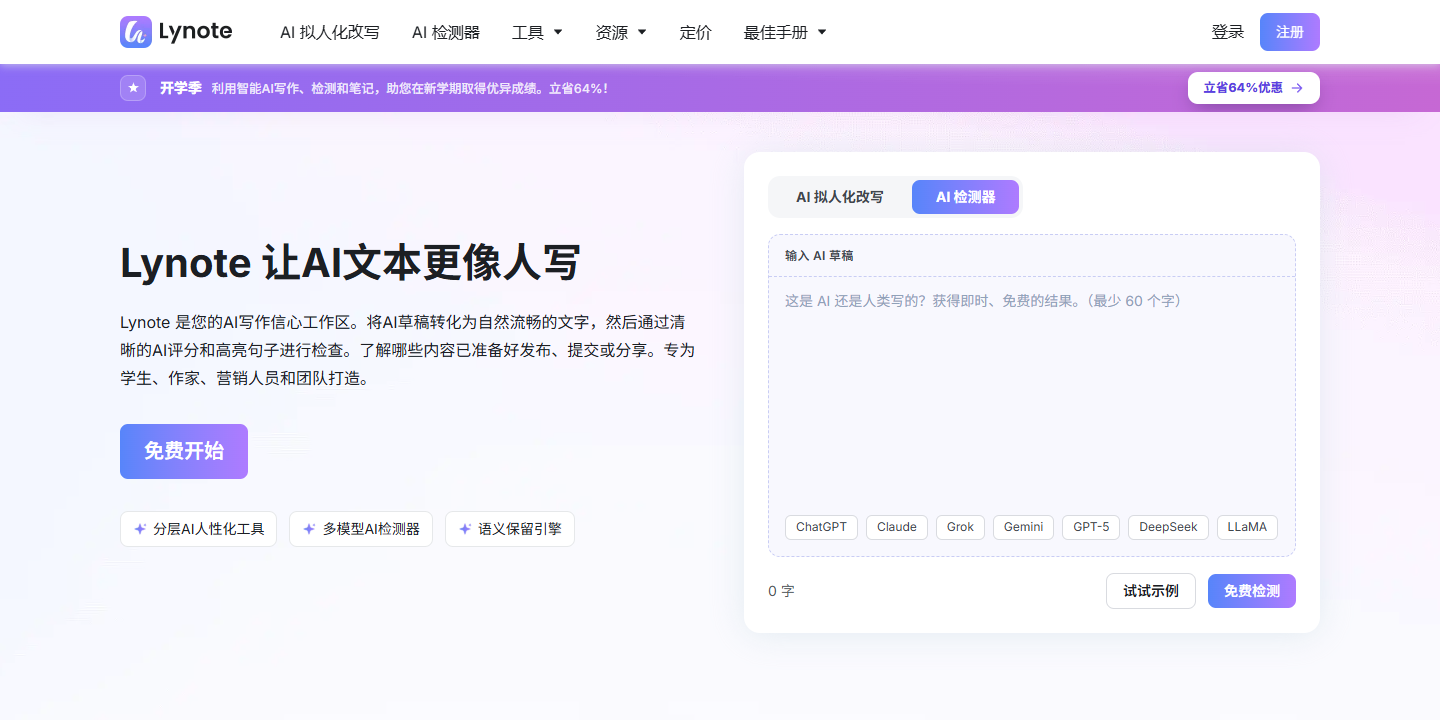The height and width of the screenshot is (720, 1440).
Task: Open the 最佳手册 dropdown menu
Action: tap(785, 32)
